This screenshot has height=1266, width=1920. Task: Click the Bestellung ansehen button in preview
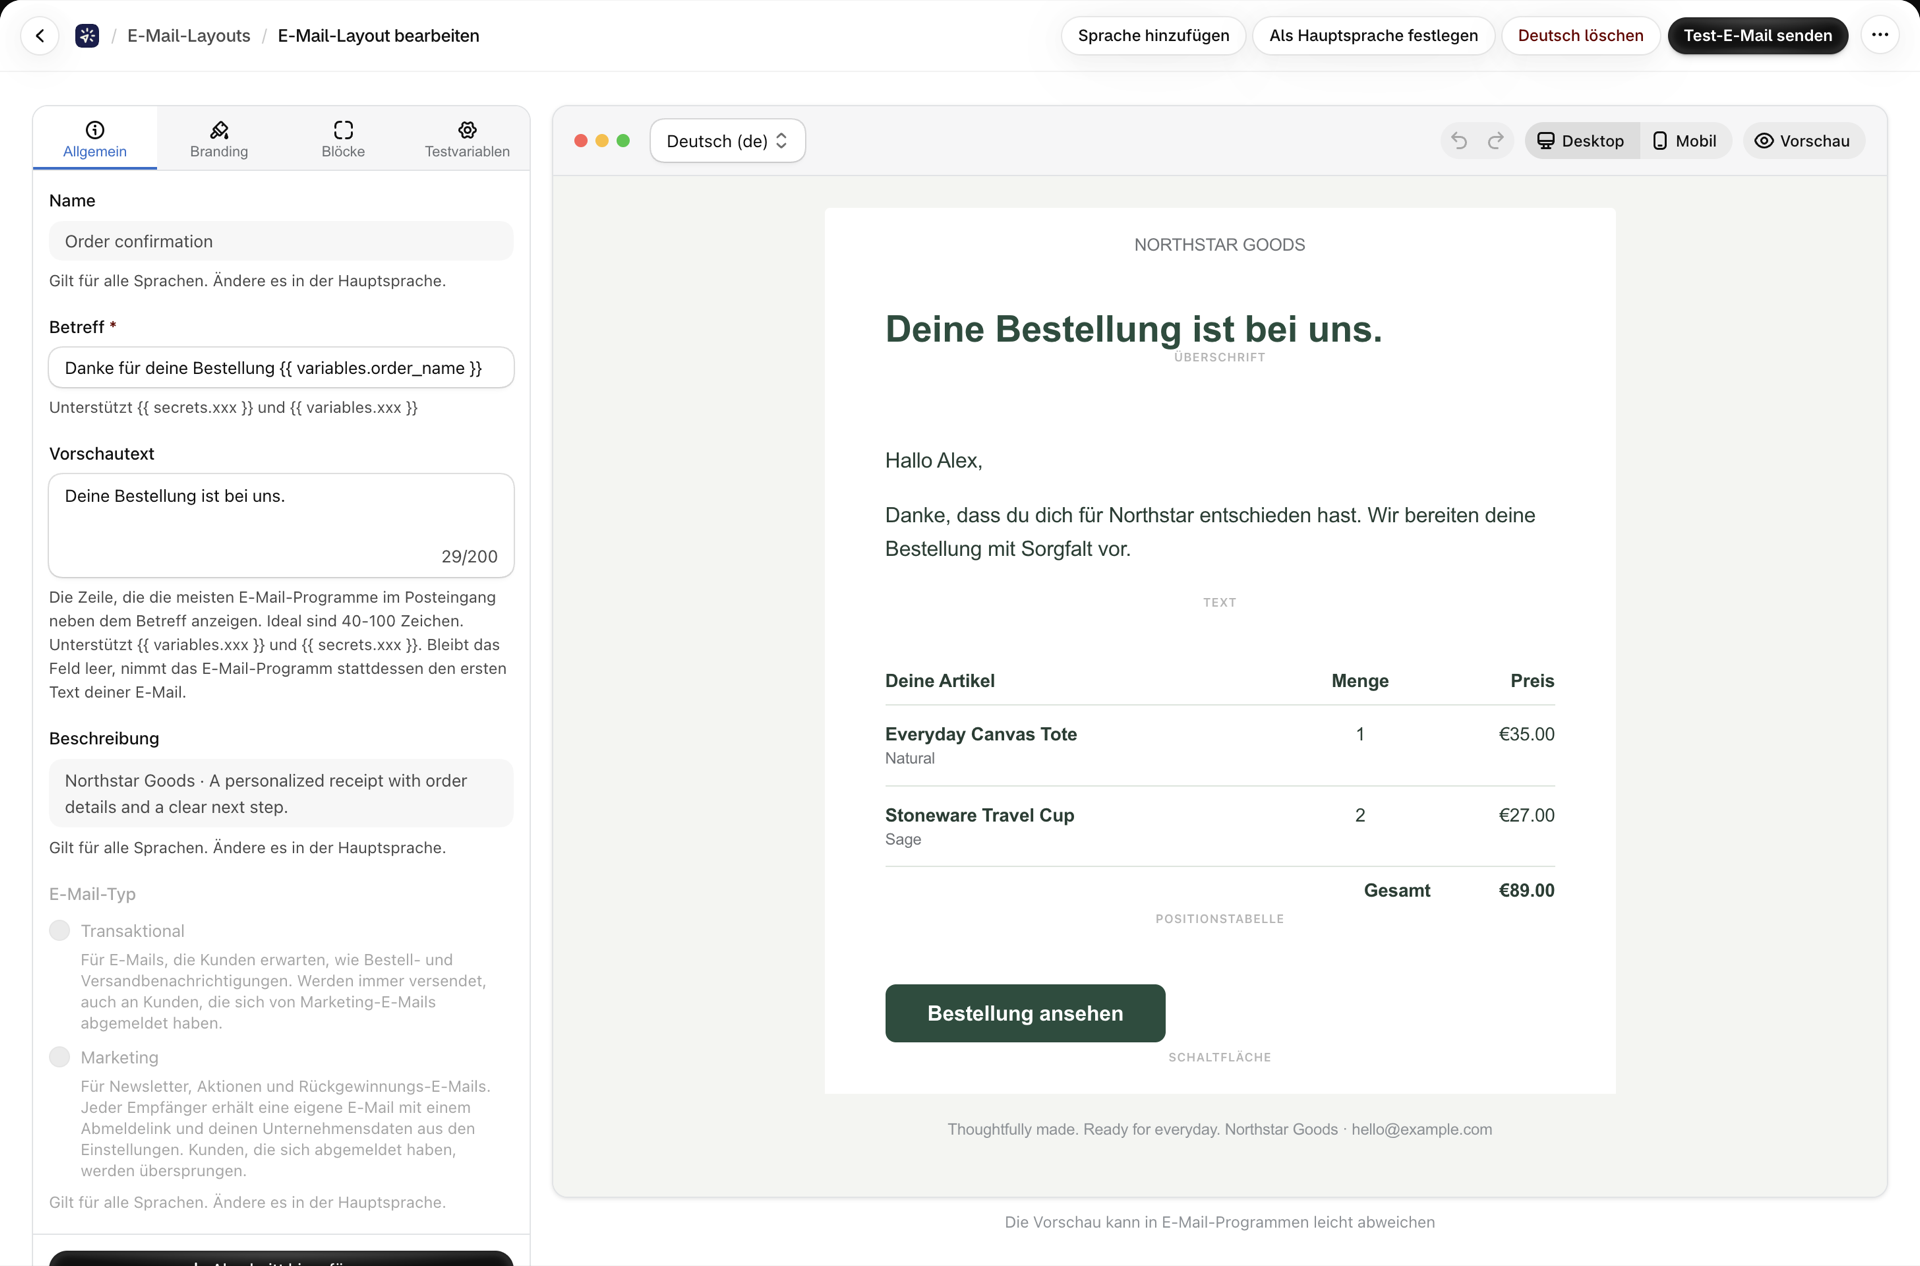[x=1025, y=1013]
